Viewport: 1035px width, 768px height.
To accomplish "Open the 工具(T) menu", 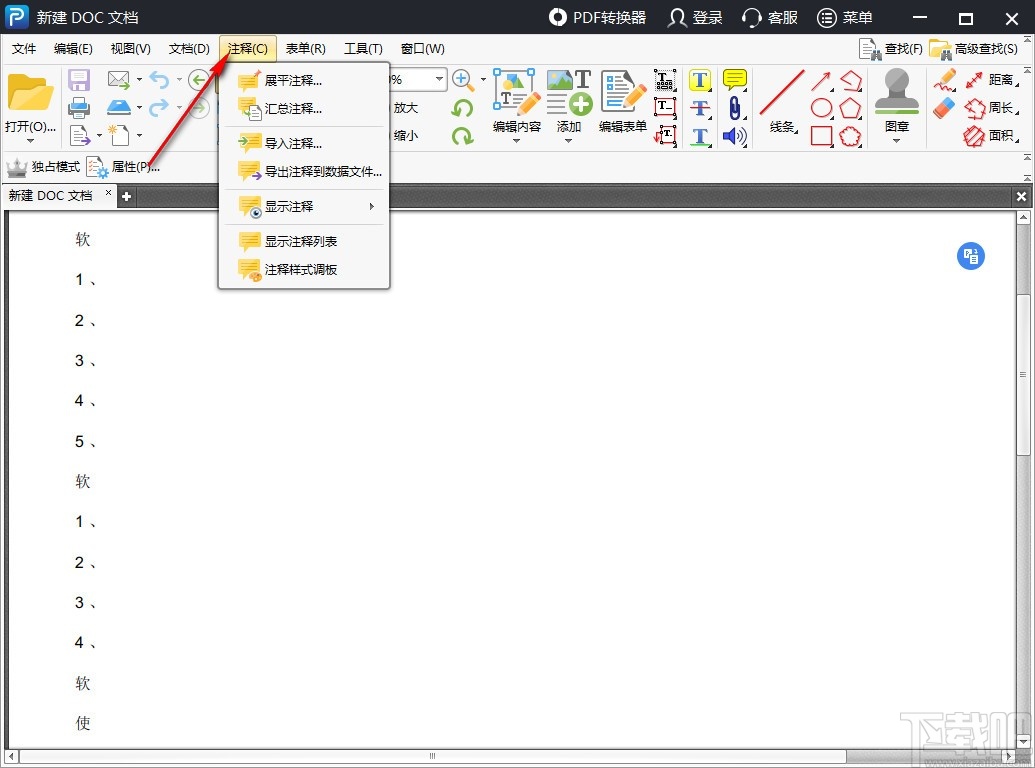I will [x=363, y=48].
